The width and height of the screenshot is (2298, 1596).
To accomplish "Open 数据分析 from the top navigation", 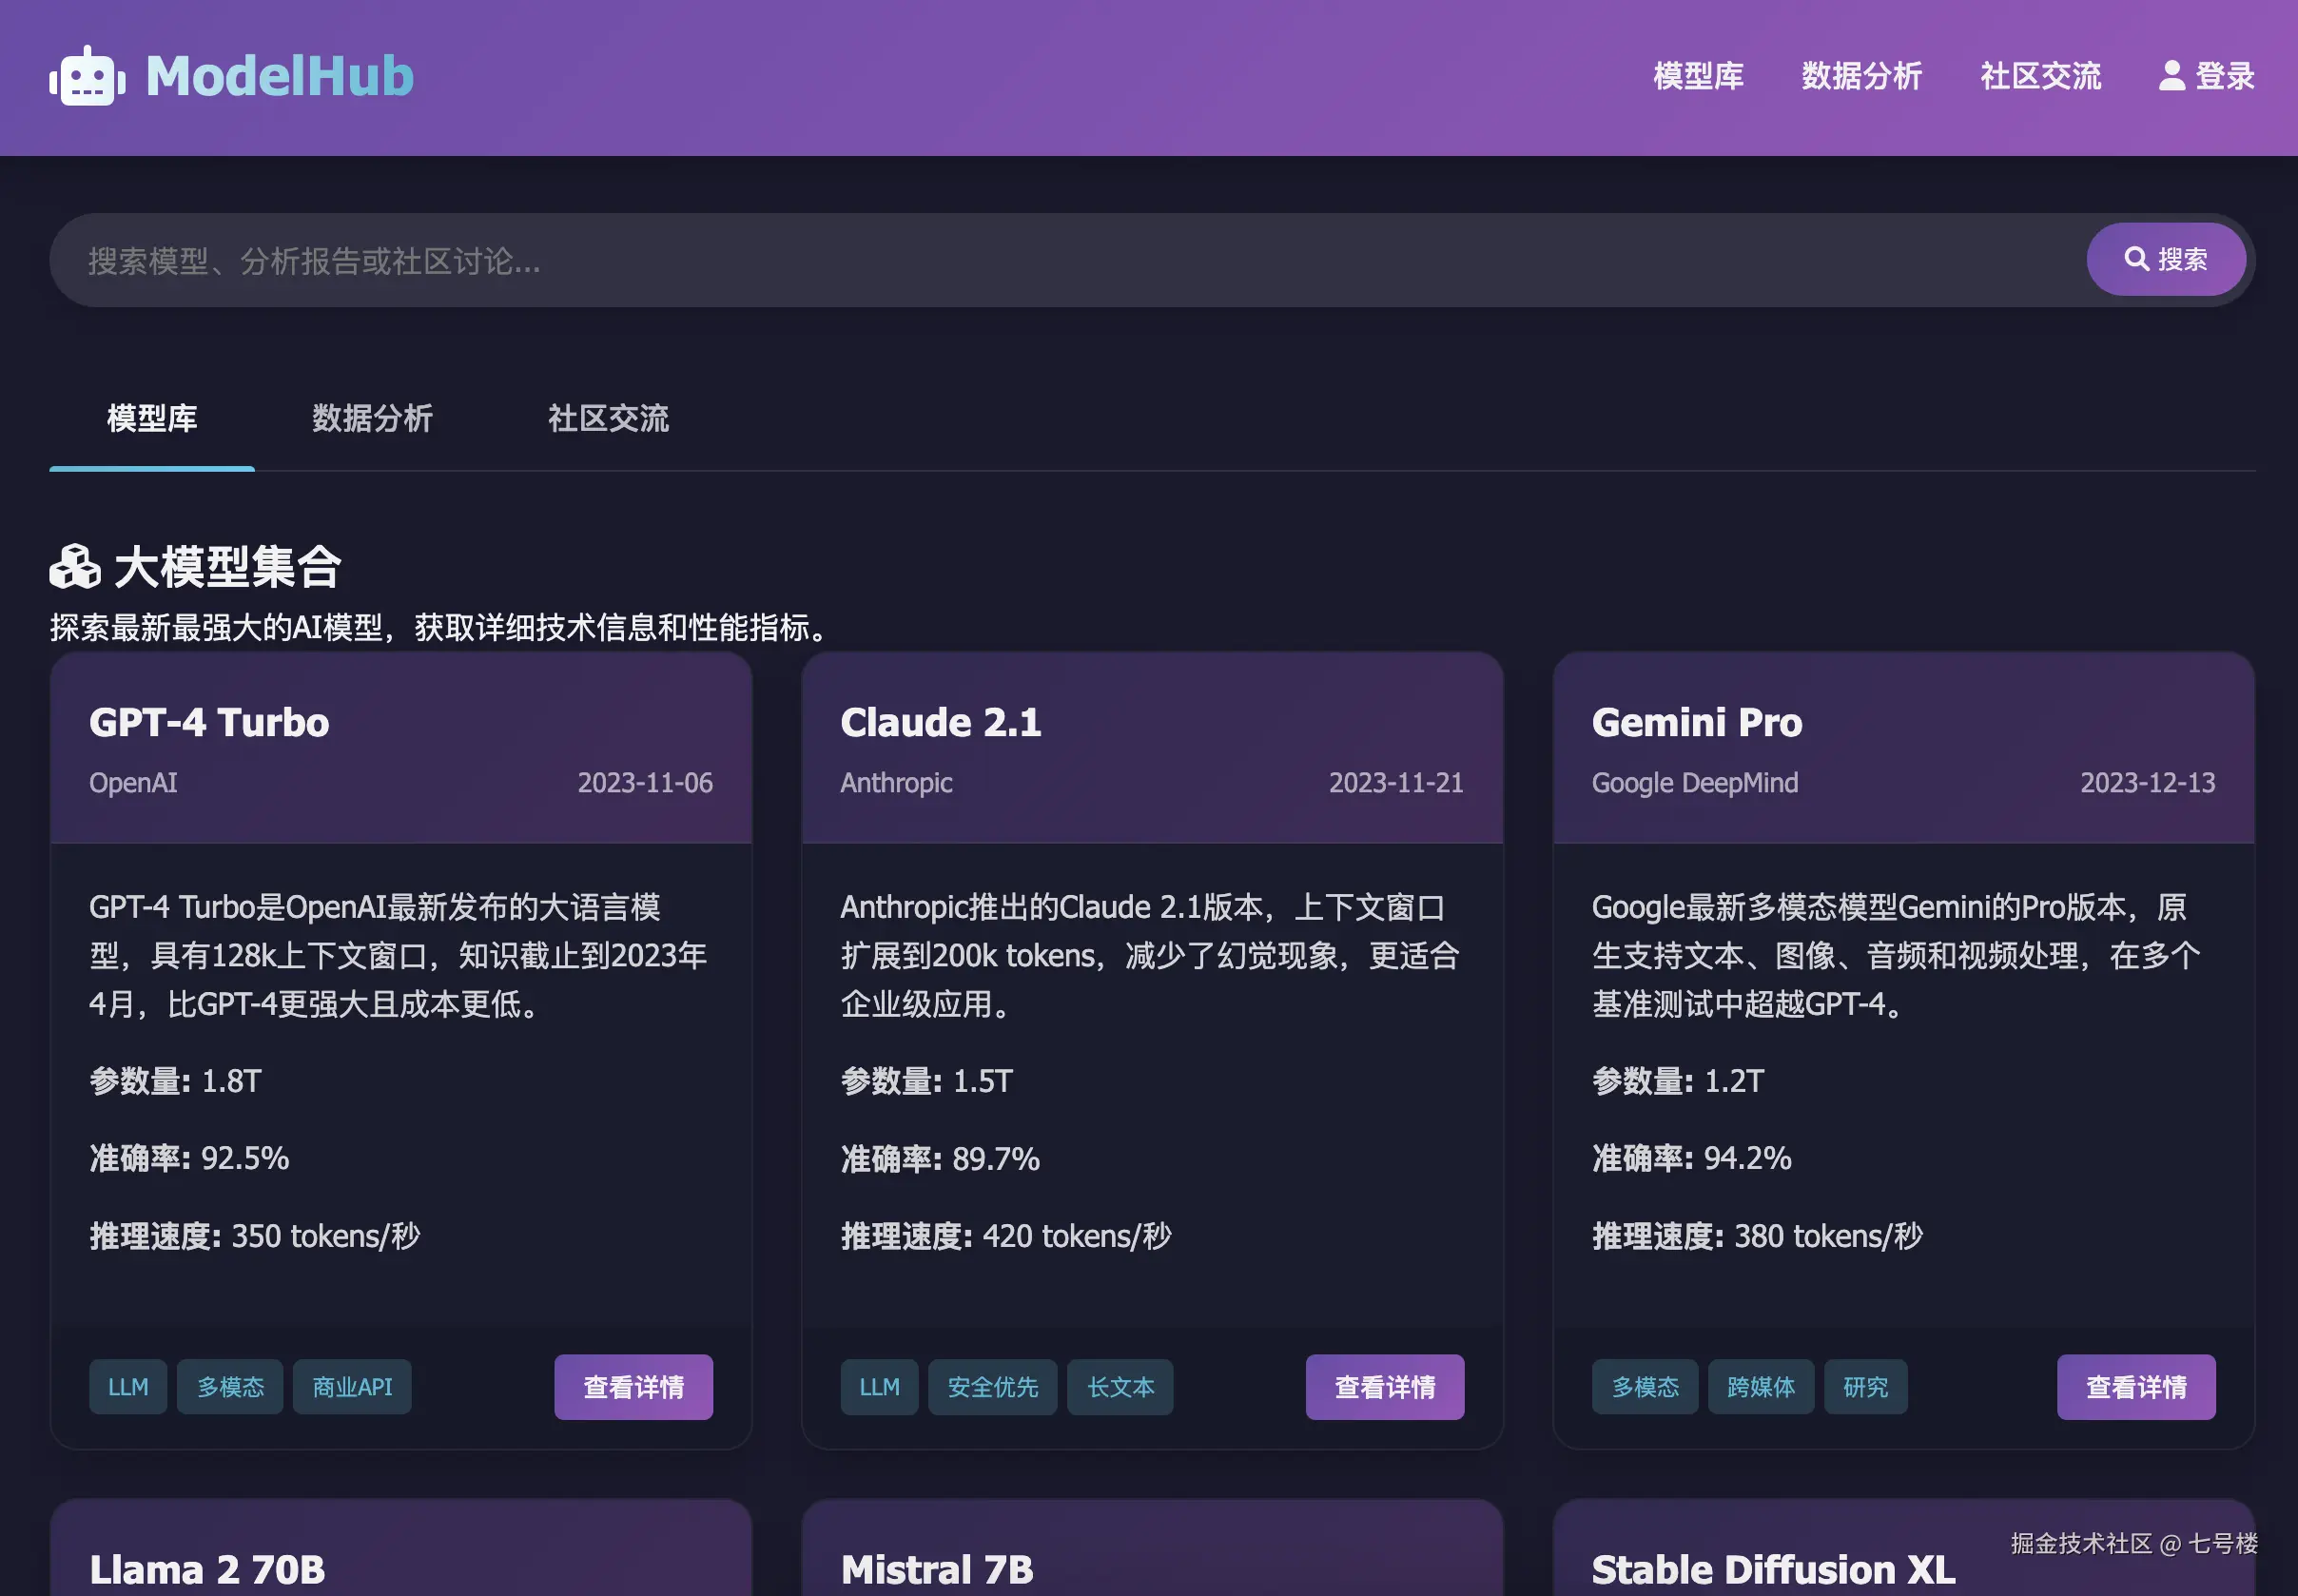I will pyautogui.click(x=1861, y=76).
